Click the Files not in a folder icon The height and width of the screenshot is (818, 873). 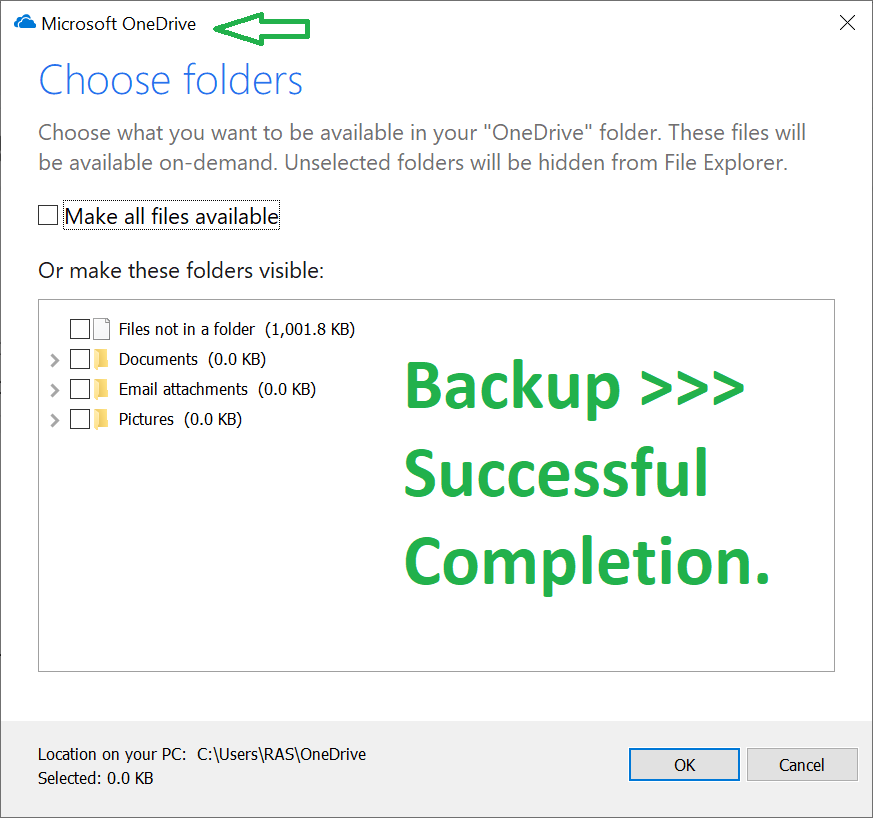pyautogui.click(x=101, y=329)
